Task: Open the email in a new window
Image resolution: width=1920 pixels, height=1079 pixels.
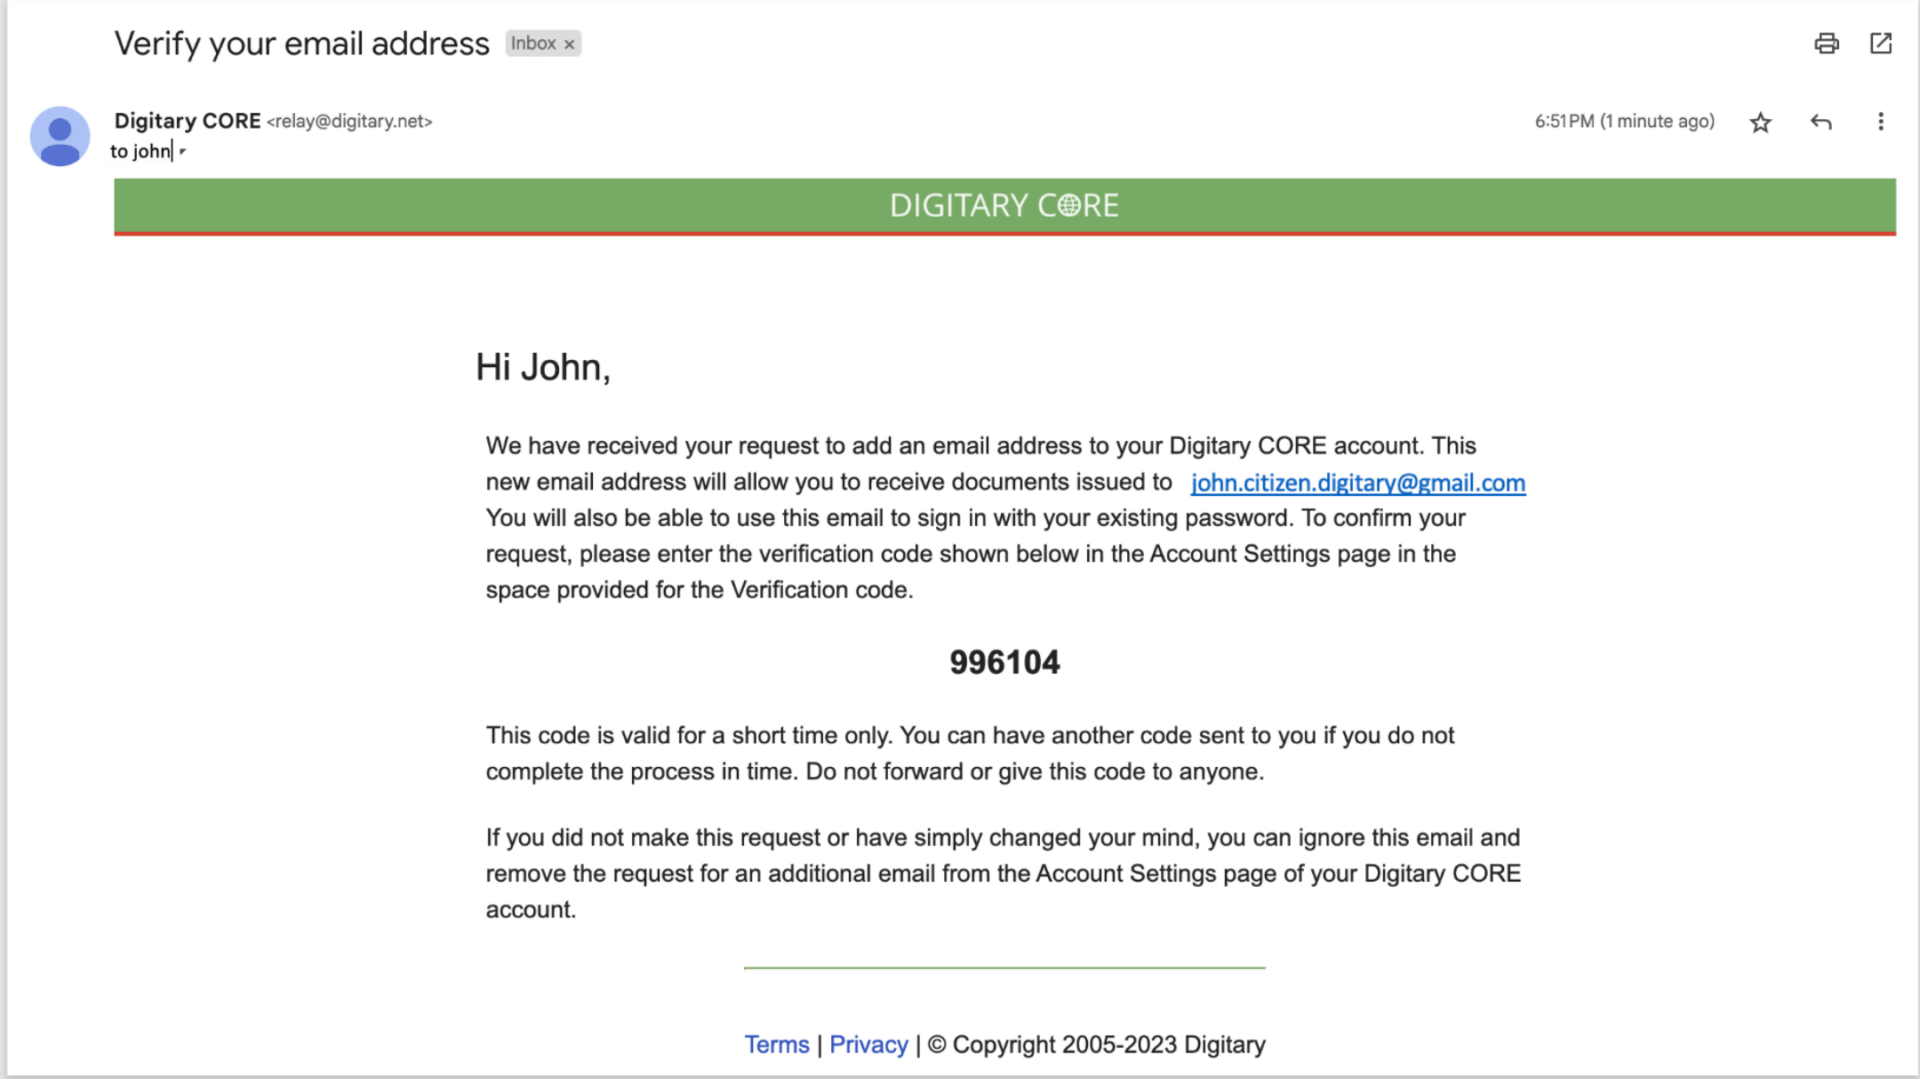Action: (x=1880, y=43)
